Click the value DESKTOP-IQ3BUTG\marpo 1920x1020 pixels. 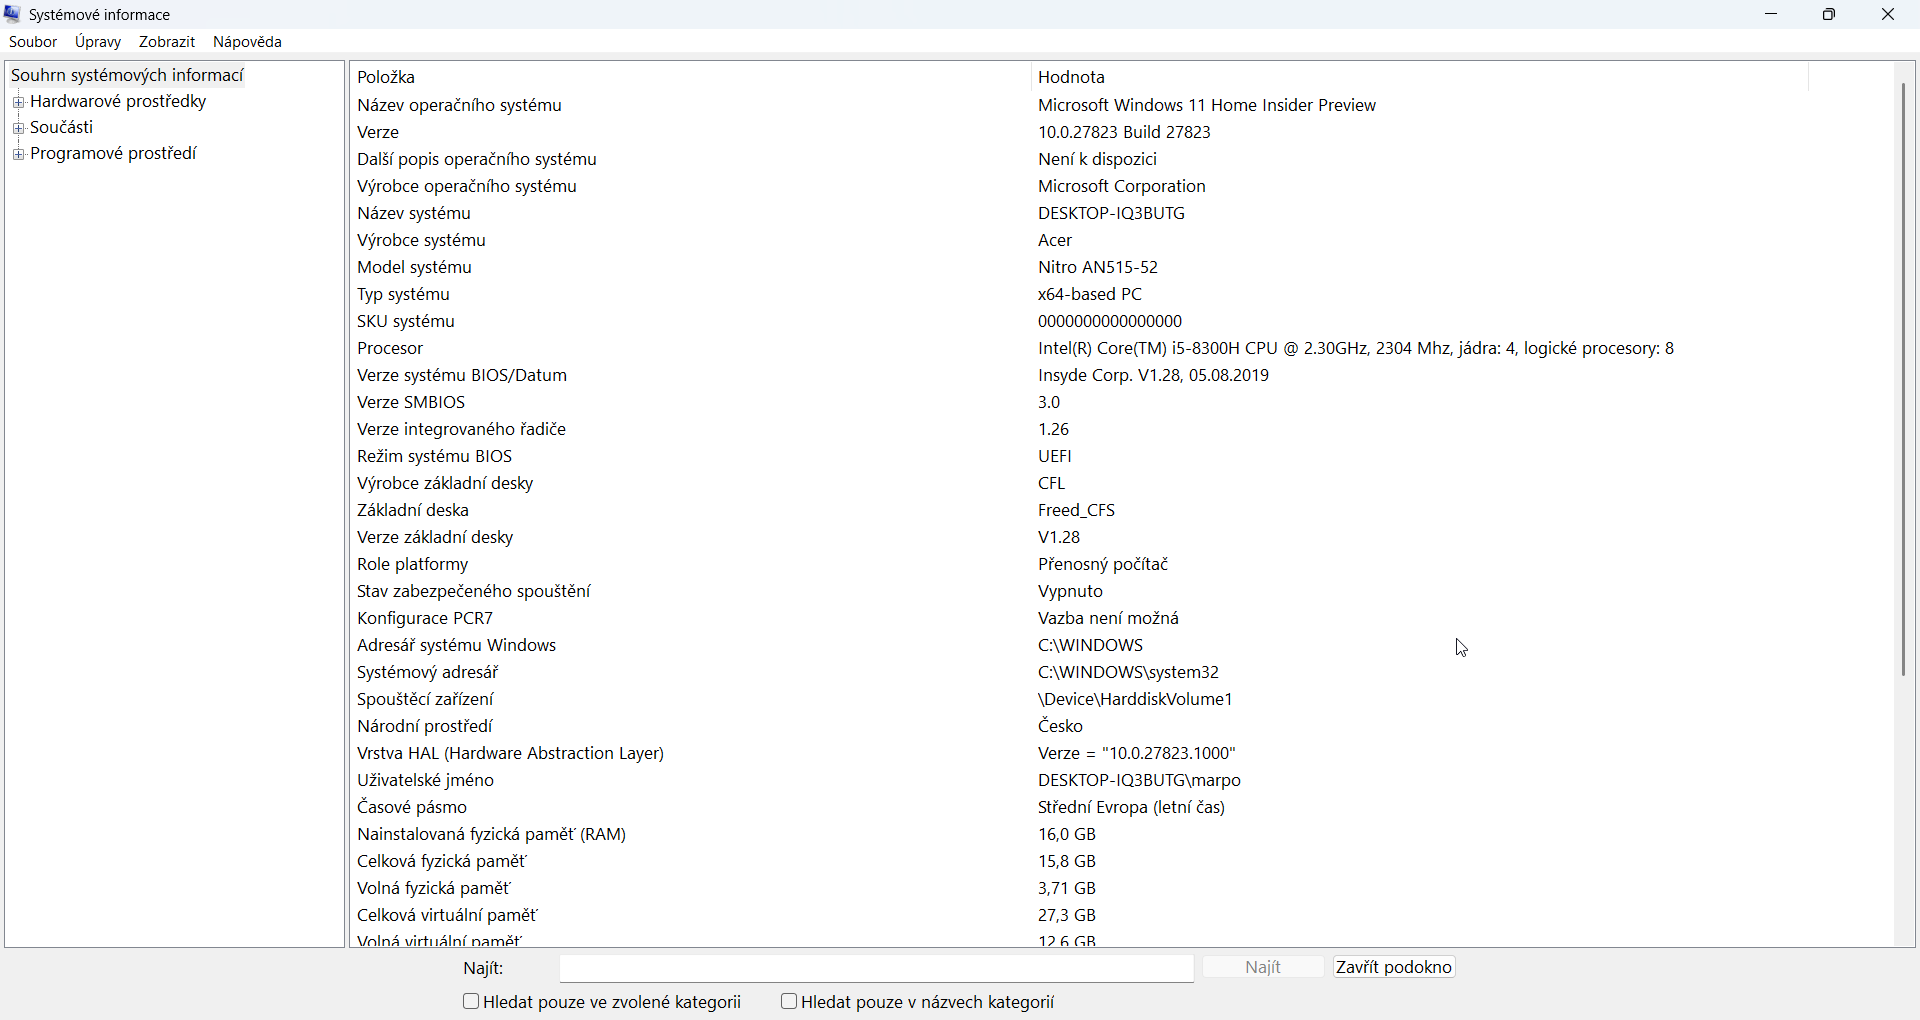pyautogui.click(x=1139, y=780)
